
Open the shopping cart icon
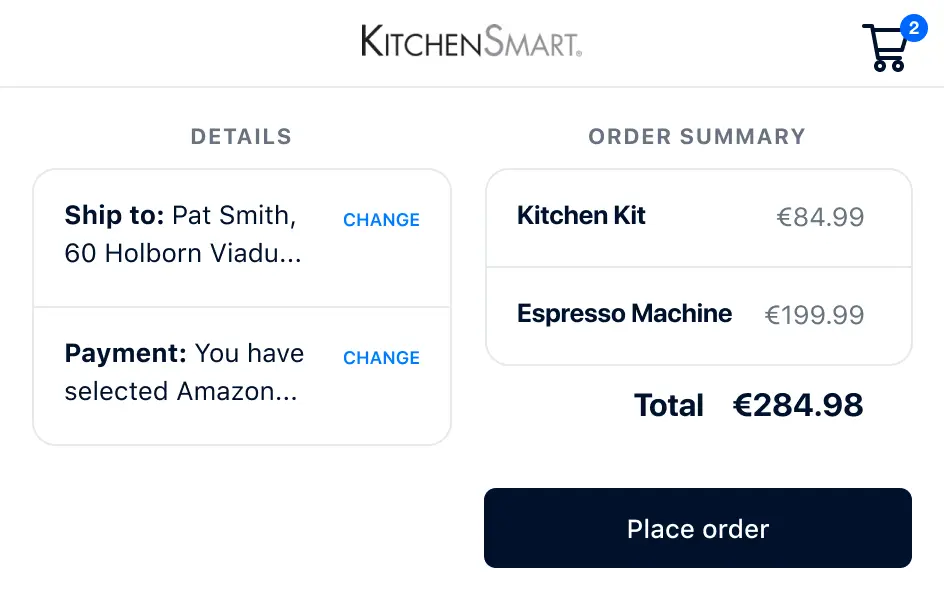coord(883,50)
